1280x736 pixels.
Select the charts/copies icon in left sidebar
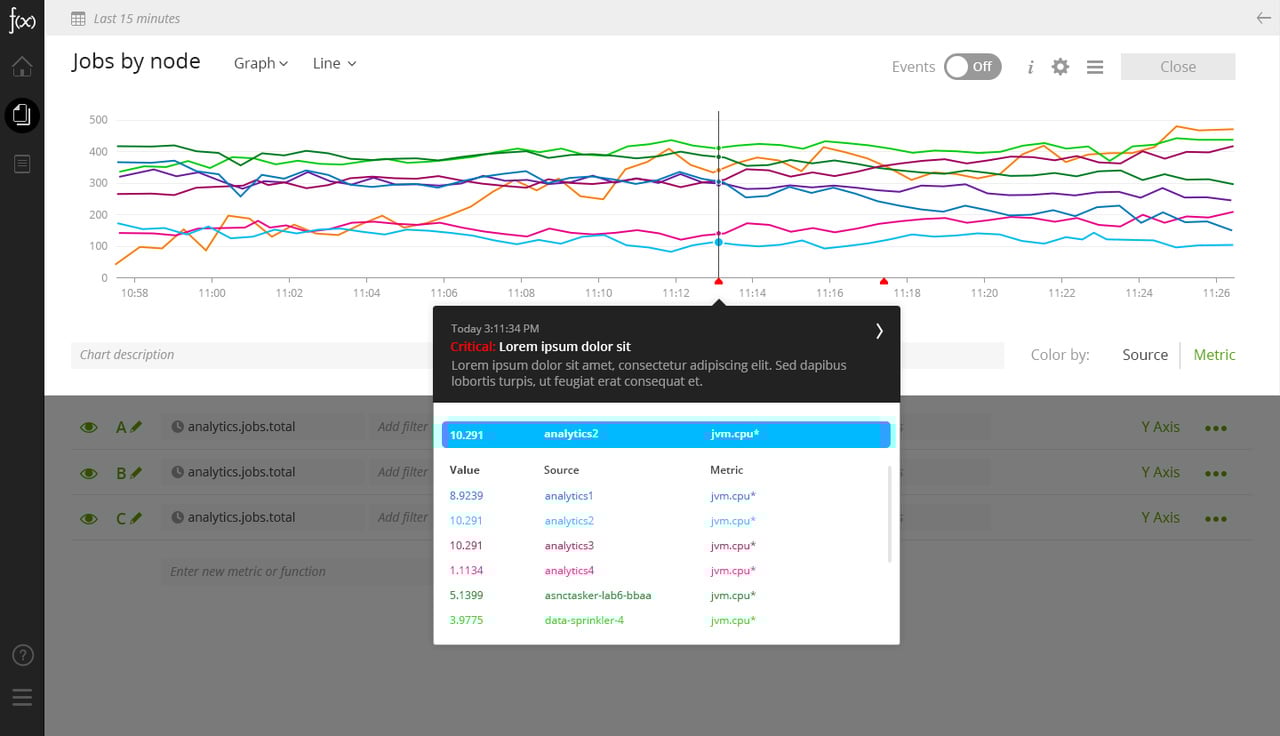21,114
